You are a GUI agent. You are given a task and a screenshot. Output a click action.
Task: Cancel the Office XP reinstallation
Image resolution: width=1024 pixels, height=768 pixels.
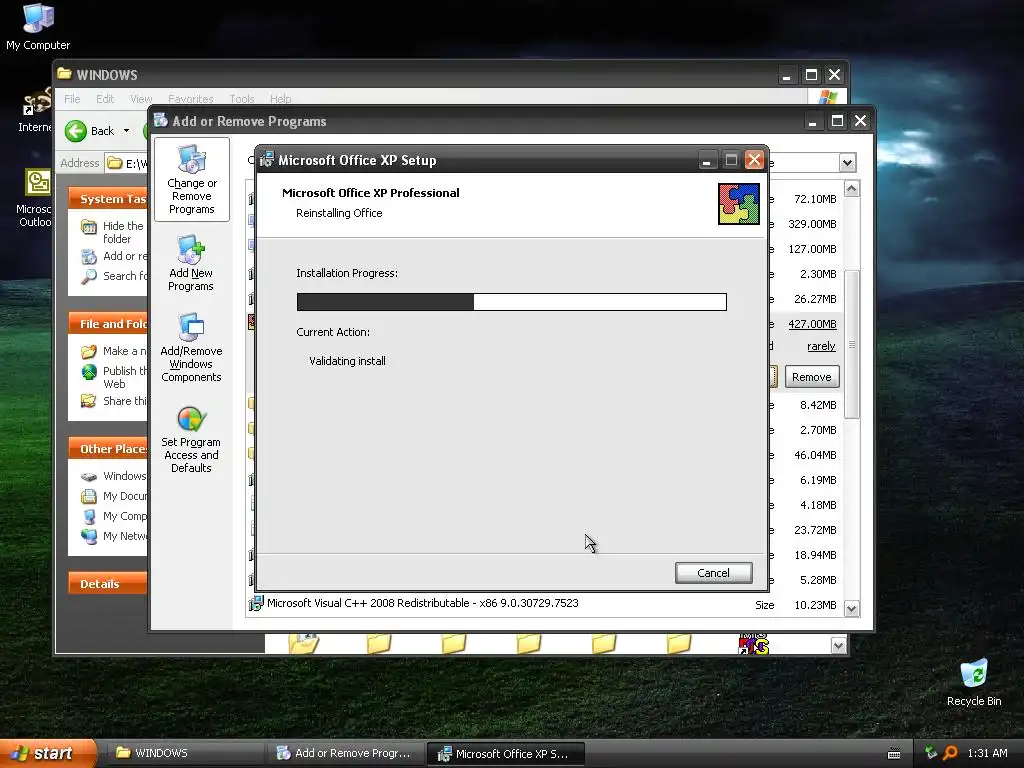click(713, 573)
